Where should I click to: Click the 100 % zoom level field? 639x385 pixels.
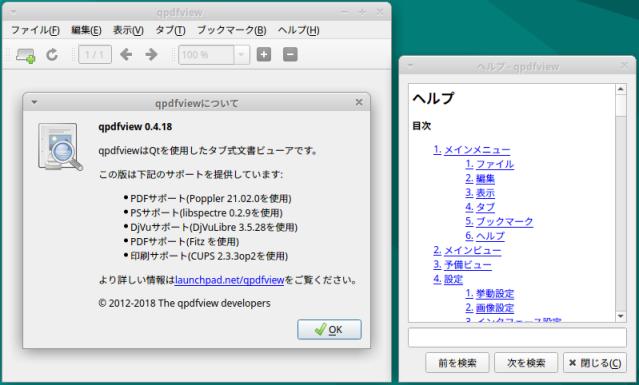coord(206,55)
